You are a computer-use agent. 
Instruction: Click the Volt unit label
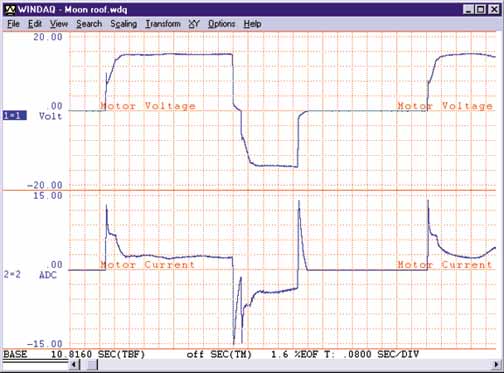(50, 116)
